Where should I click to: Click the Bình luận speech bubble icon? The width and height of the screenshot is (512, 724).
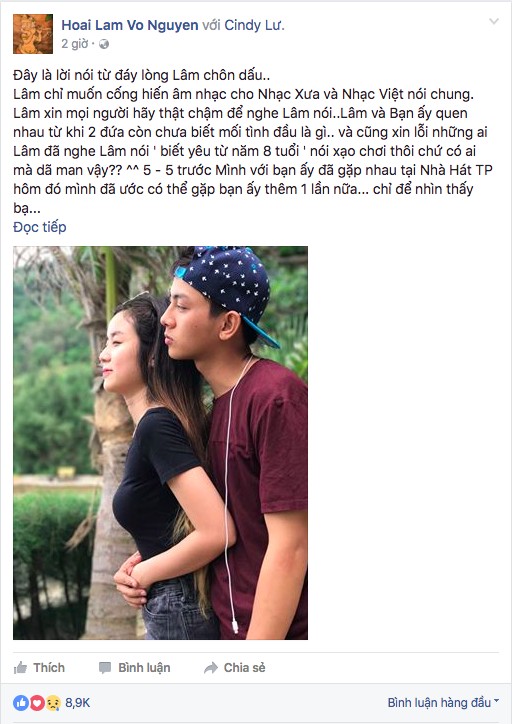coord(105,668)
